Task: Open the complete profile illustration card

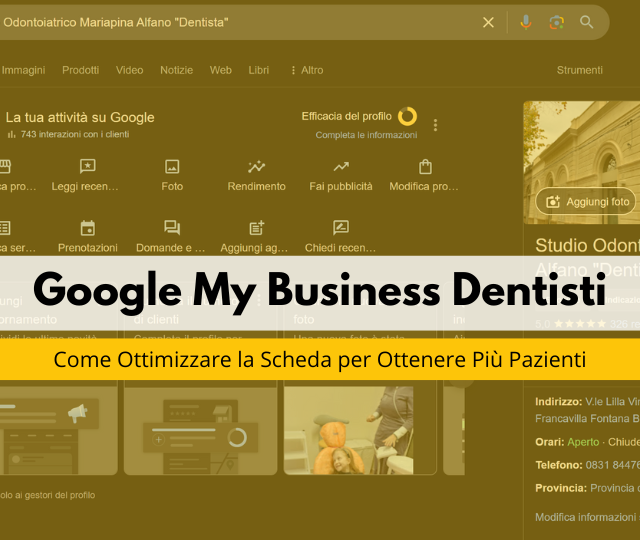Action: (x=200, y=431)
